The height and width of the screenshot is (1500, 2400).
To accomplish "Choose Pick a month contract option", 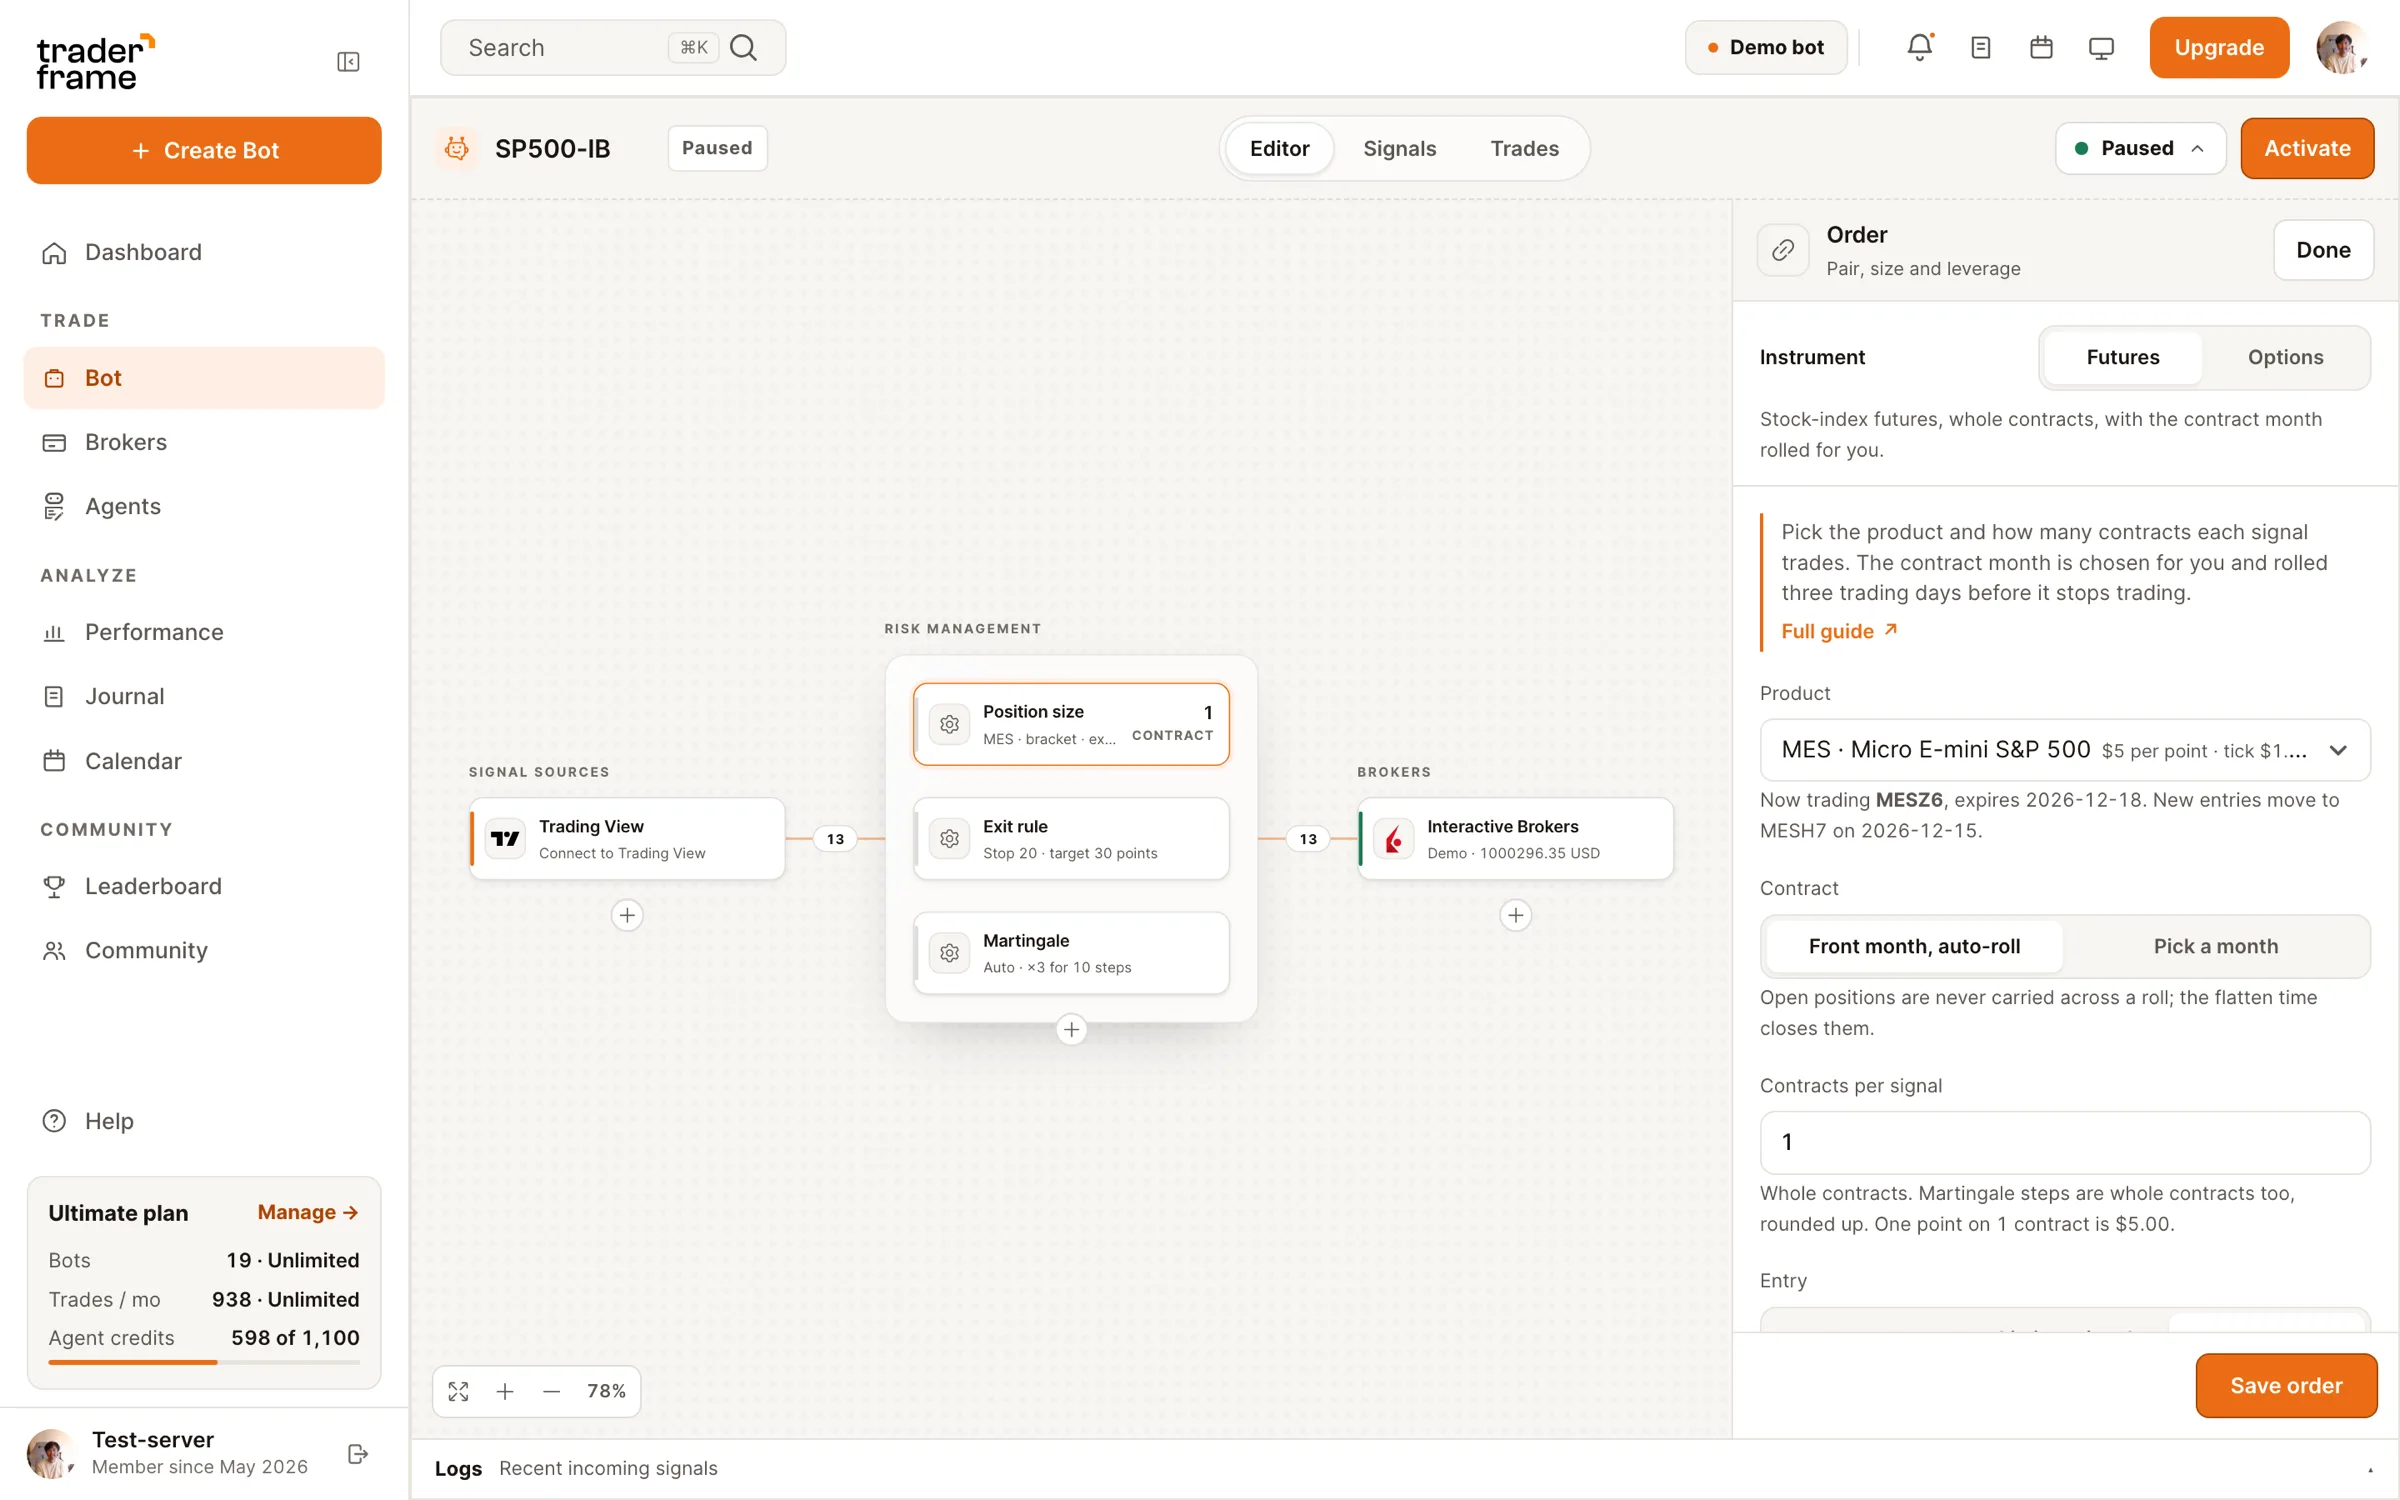I will tap(2216, 946).
